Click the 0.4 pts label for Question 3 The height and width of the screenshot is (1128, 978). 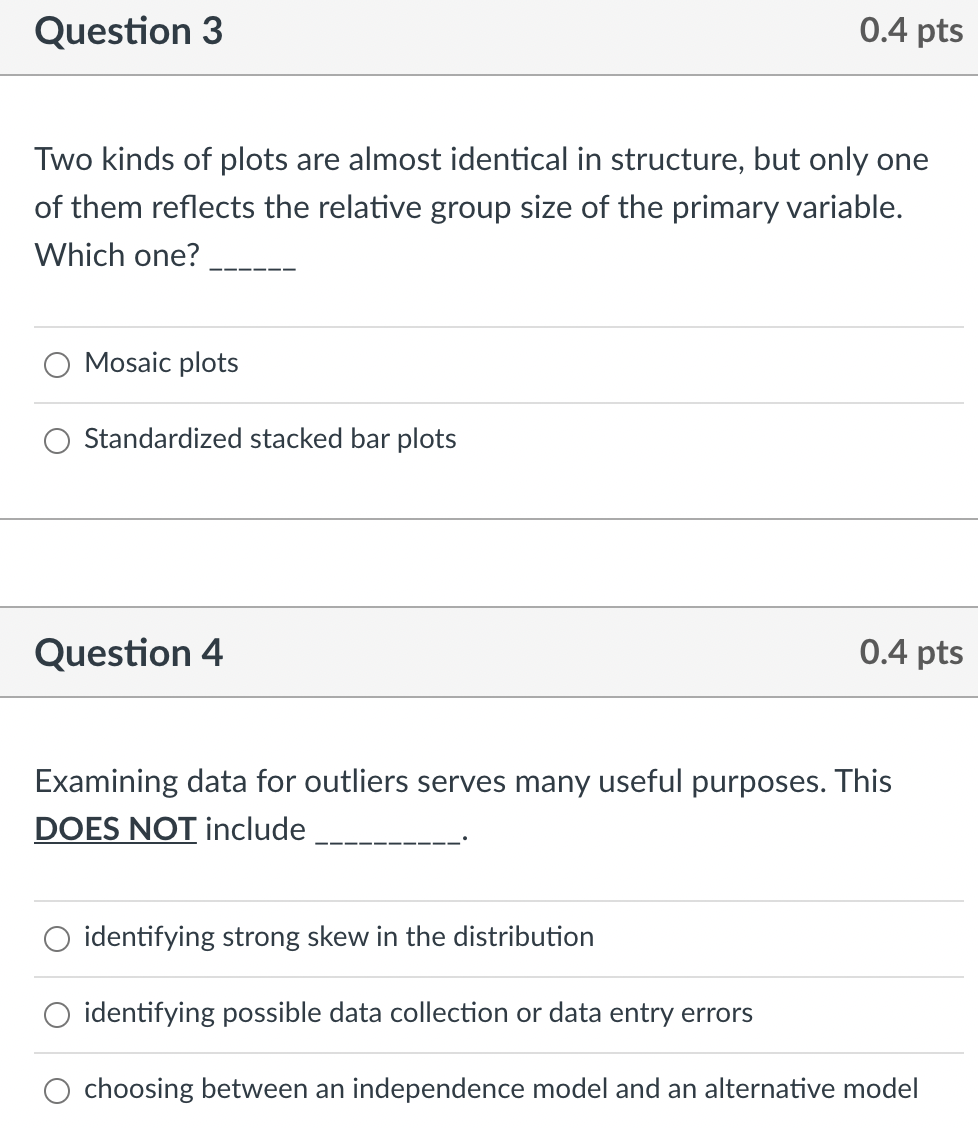[x=912, y=31]
